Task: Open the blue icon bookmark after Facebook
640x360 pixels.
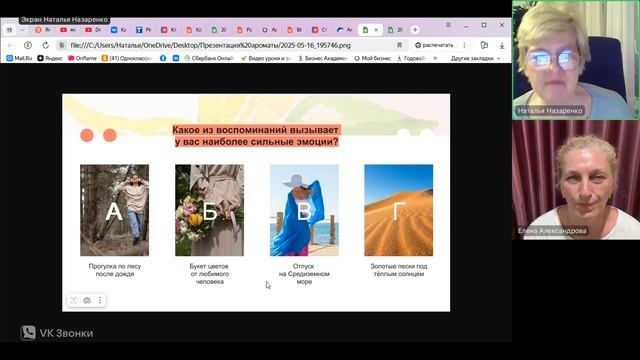Action: pos(176,58)
